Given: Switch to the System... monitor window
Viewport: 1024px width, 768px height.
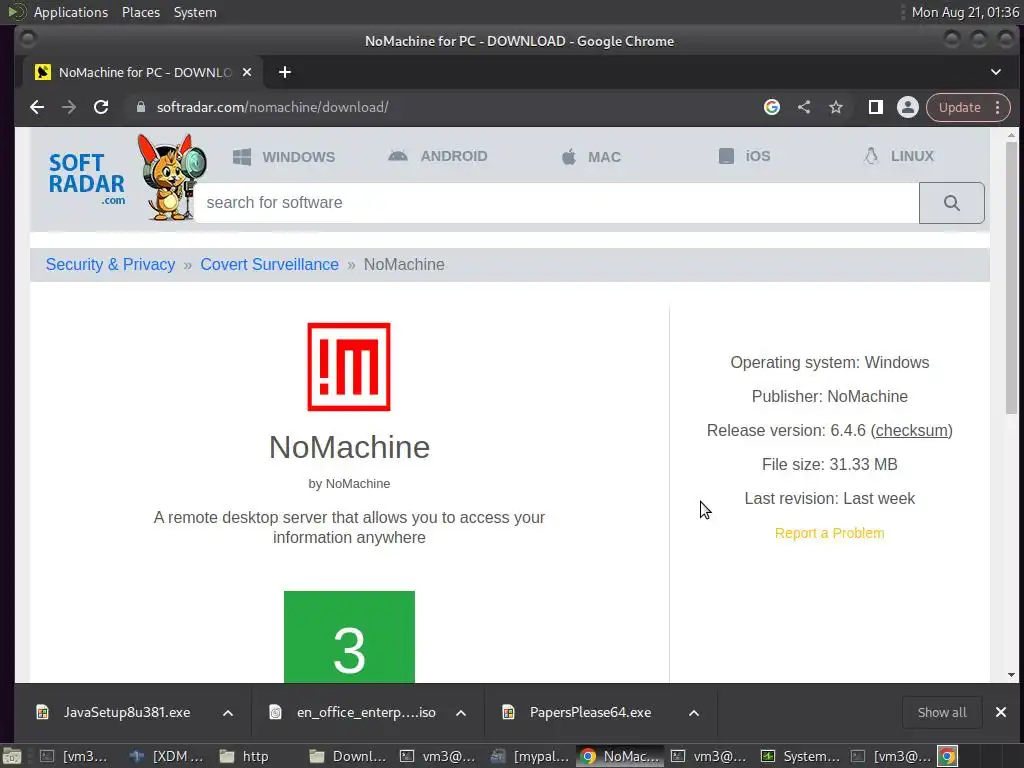Looking at the screenshot, I should click(801, 756).
